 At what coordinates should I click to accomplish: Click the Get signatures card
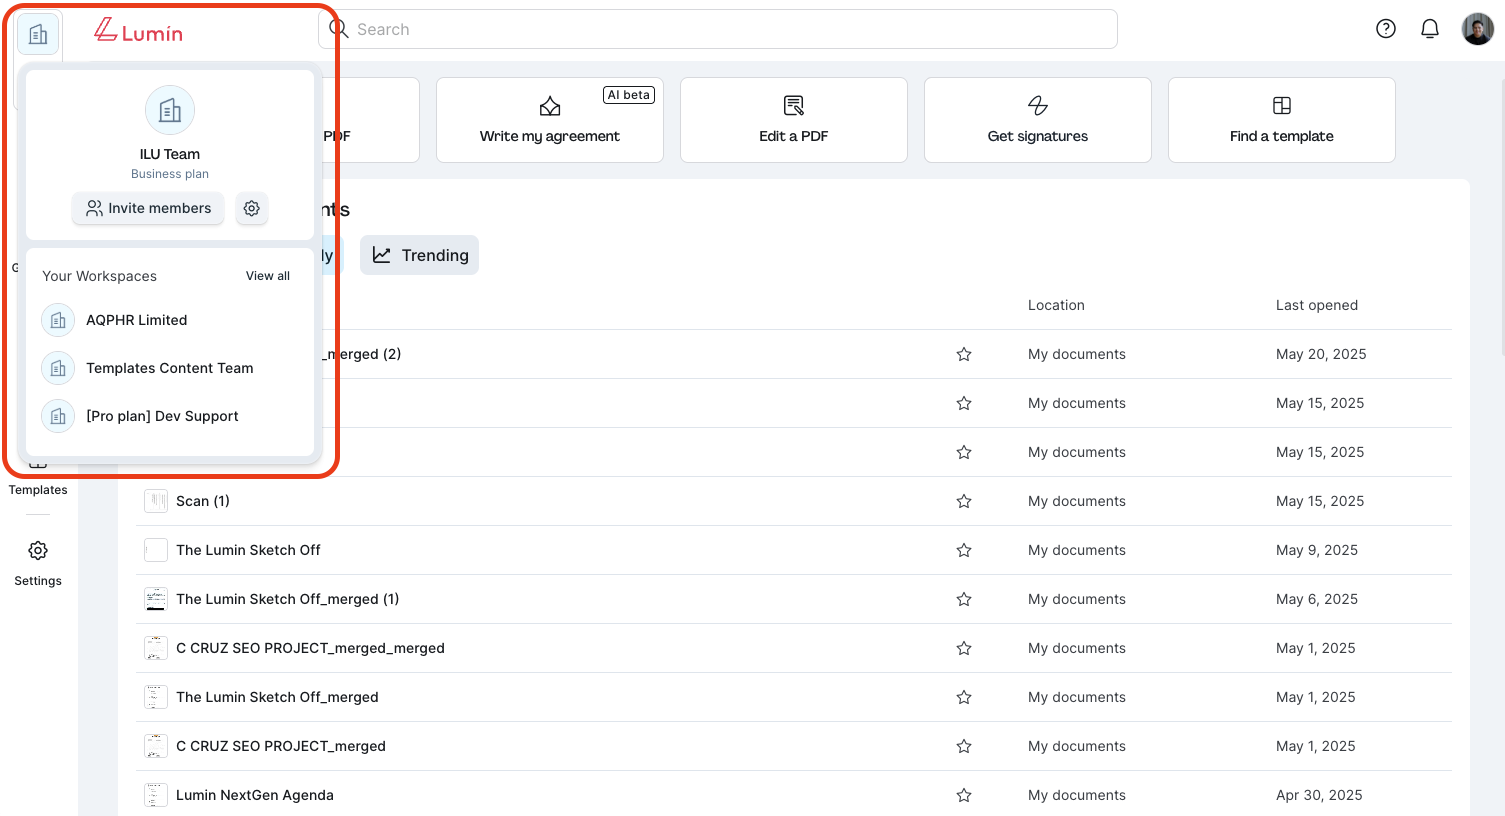(x=1038, y=120)
